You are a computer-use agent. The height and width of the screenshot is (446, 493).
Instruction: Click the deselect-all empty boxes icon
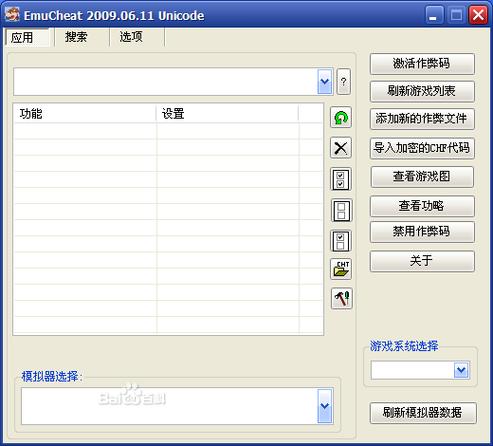pyautogui.click(x=341, y=210)
